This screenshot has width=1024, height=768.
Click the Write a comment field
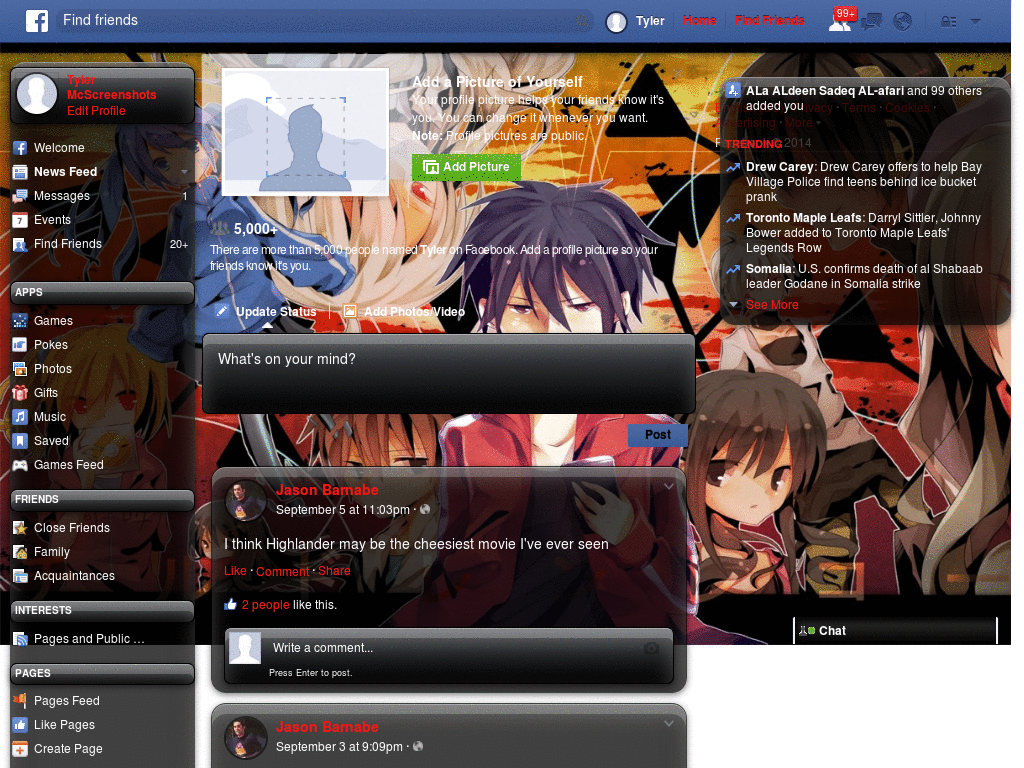(449, 648)
